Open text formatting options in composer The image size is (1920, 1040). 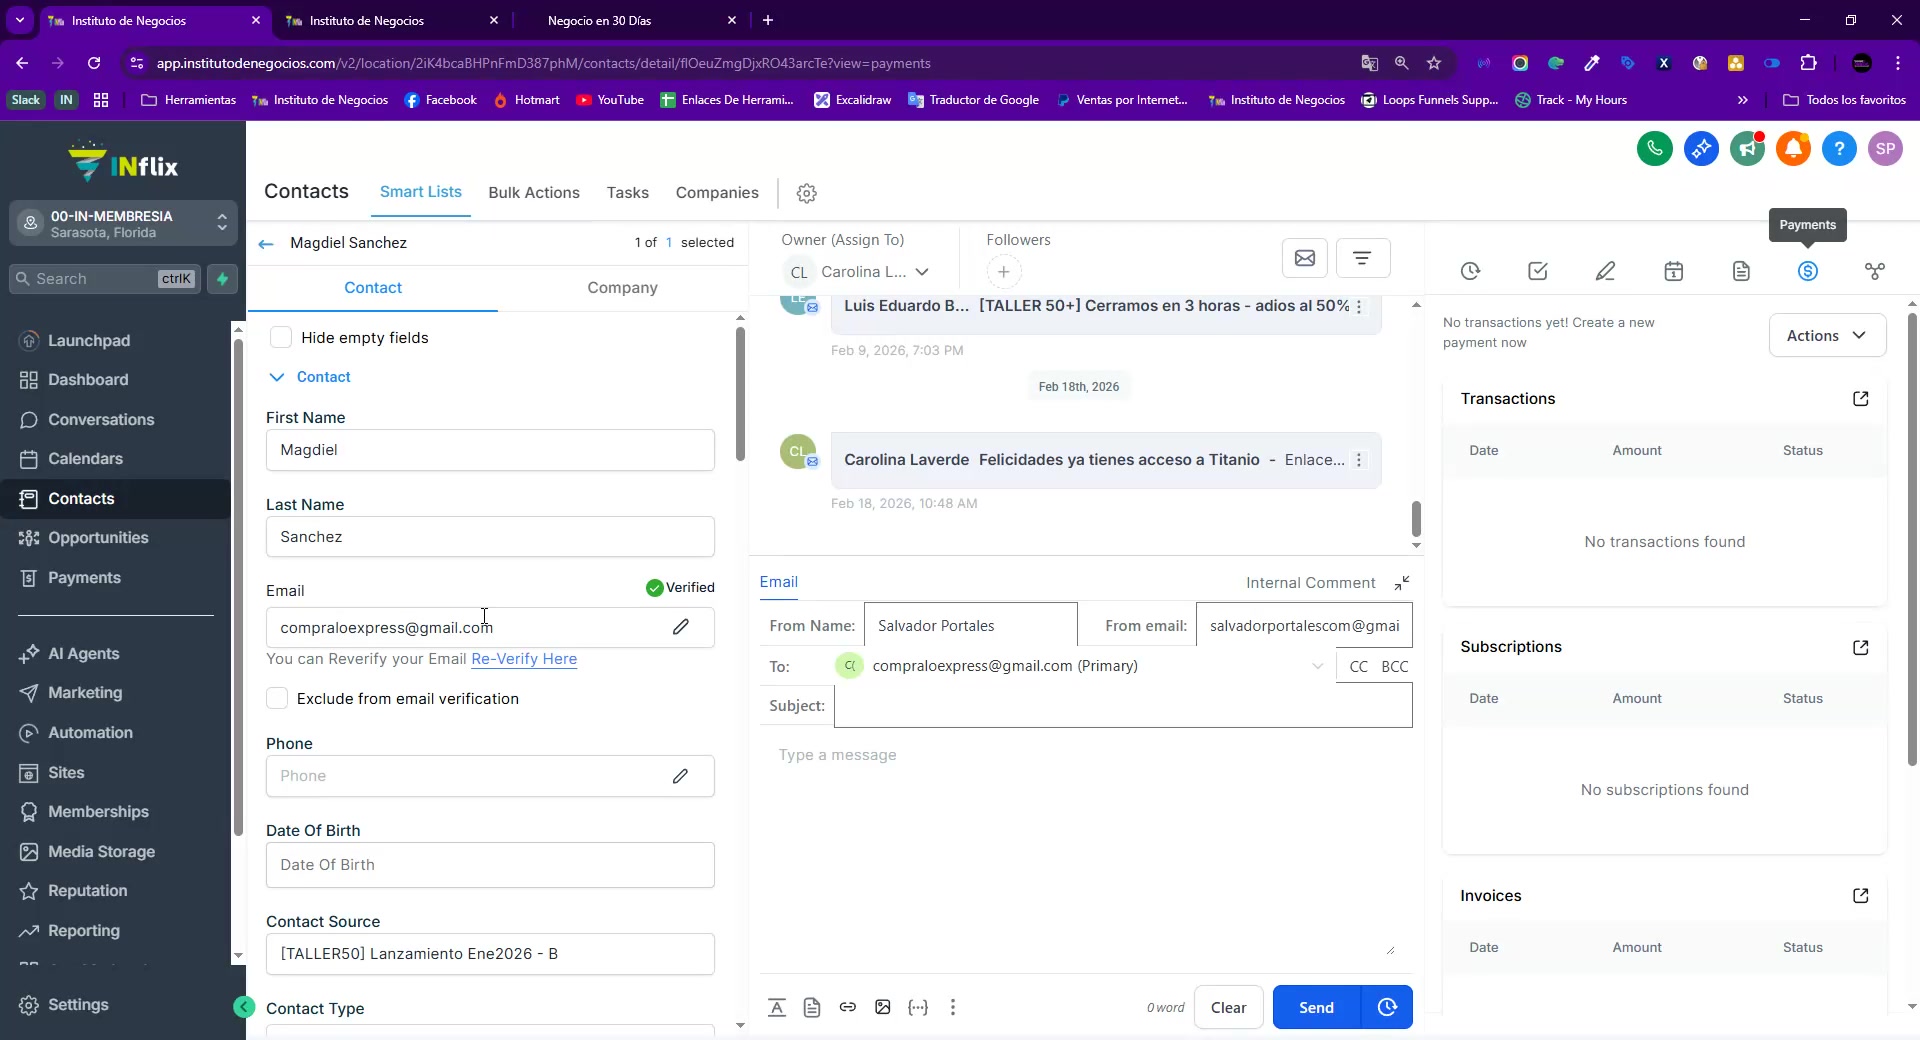[777, 1008]
